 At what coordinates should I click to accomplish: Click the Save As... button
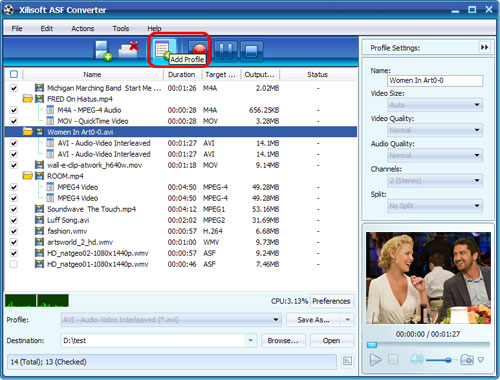(313, 320)
